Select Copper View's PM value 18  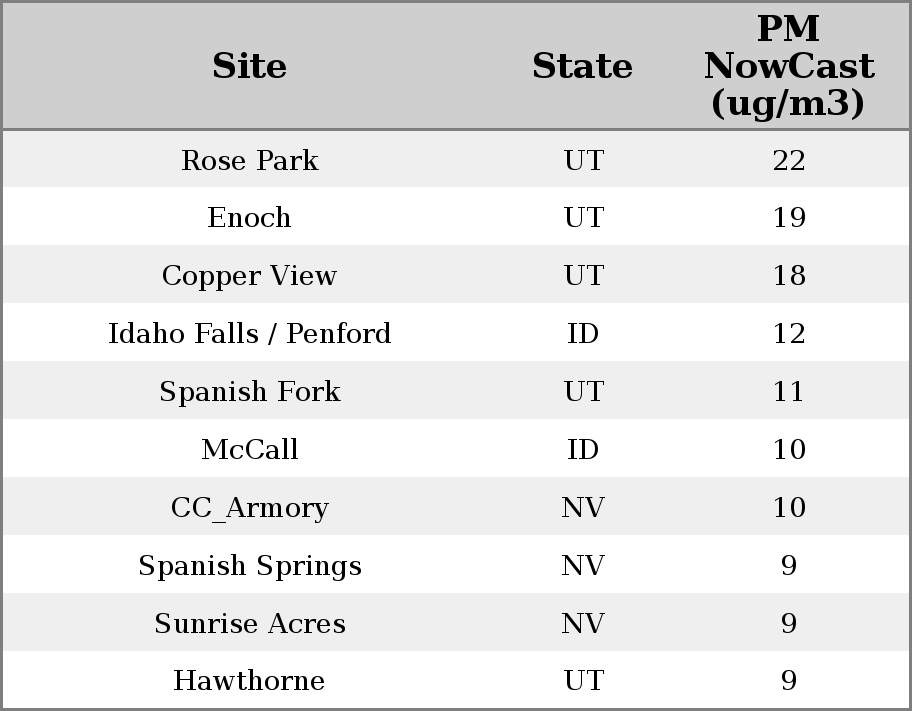coord(789,276)
